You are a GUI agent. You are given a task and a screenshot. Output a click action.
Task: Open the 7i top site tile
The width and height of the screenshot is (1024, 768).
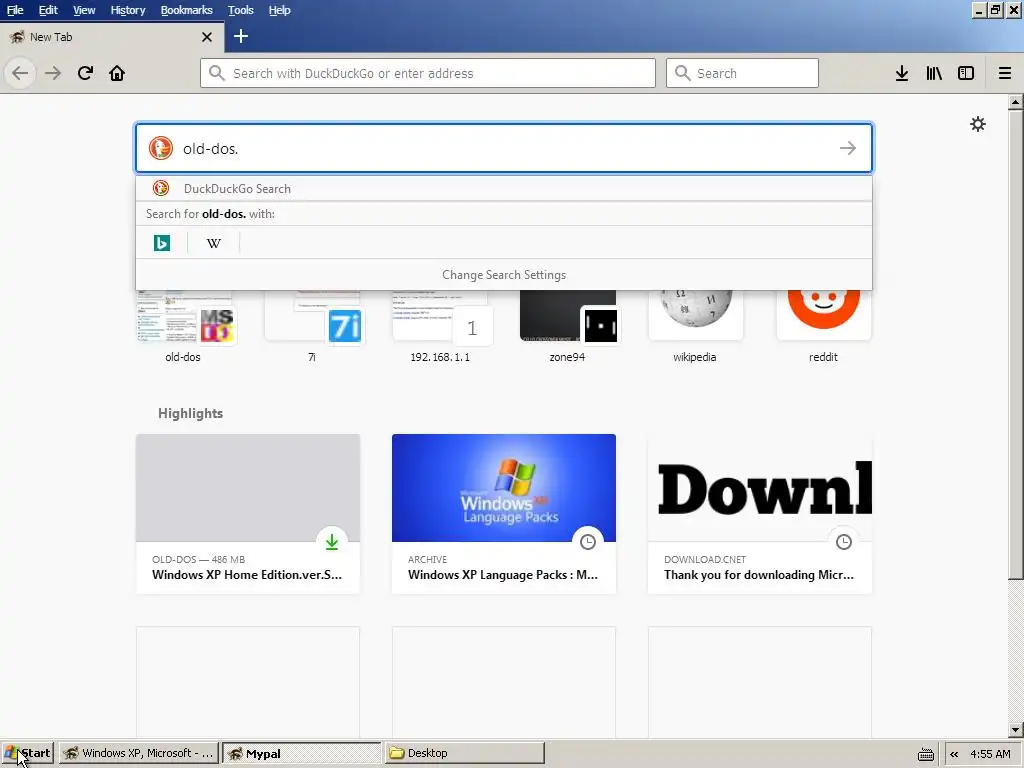click(312, 327)
